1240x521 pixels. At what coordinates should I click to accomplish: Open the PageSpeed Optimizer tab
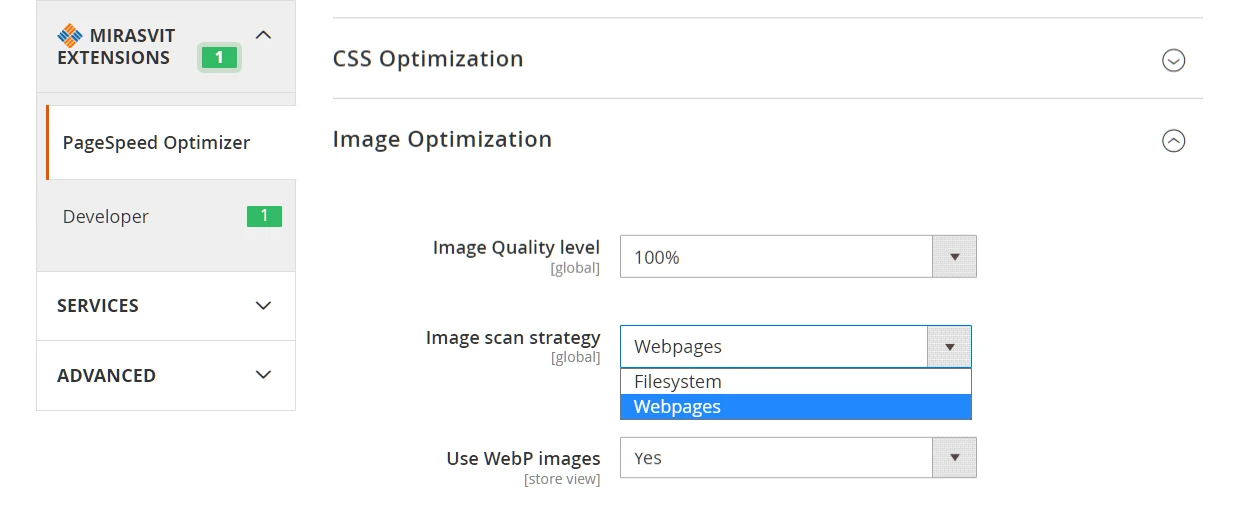[x=156, y=143]
